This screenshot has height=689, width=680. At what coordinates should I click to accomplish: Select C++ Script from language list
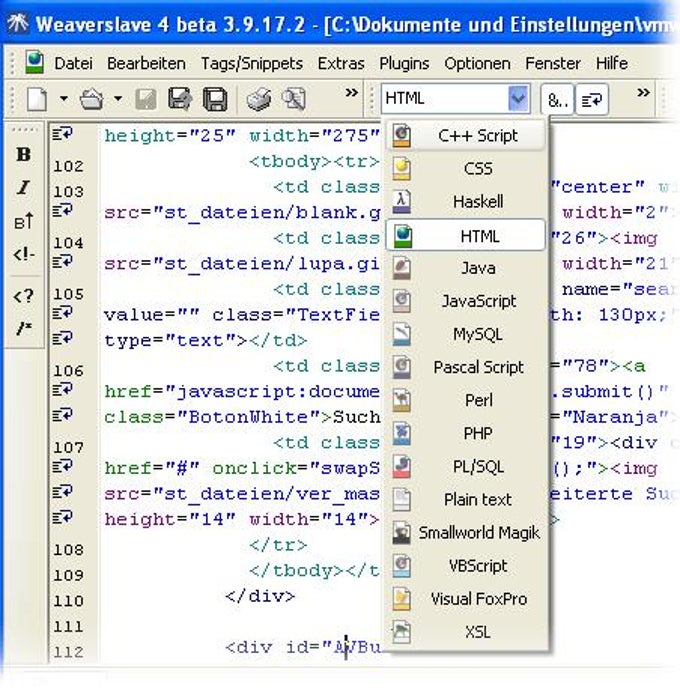[x=466, y=136]
